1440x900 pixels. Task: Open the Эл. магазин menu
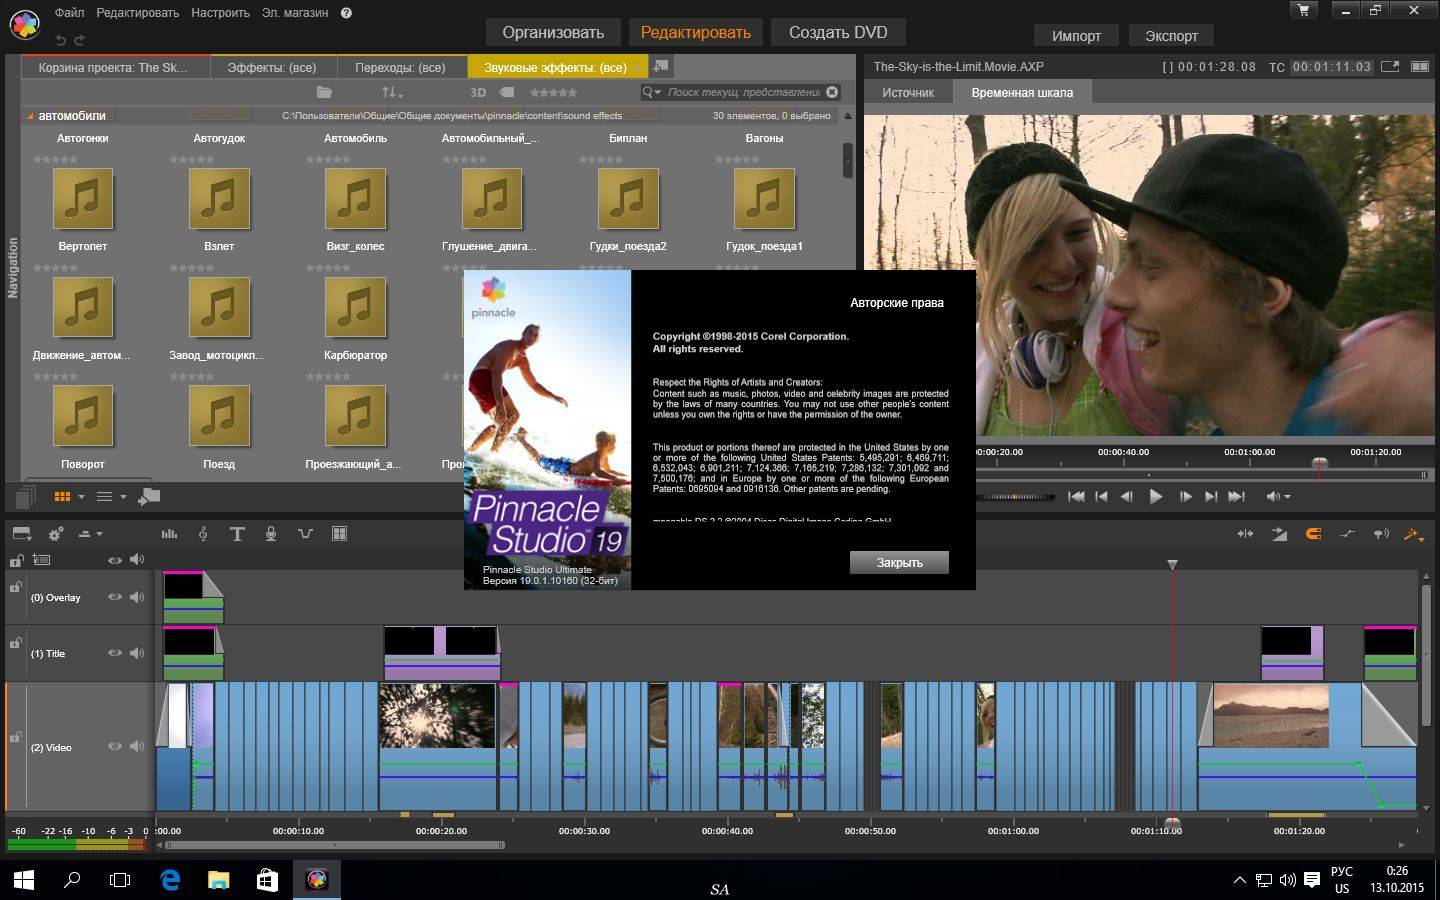pyautogui.click(x=295, y=13)
